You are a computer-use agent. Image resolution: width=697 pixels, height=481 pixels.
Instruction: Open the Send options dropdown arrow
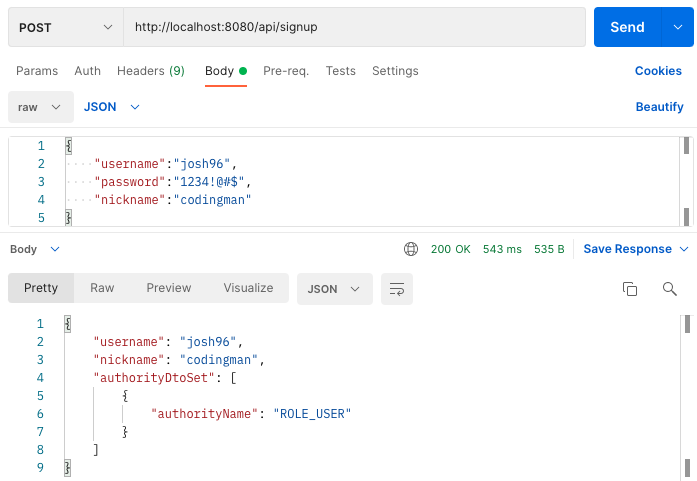[x=678, y=27]
